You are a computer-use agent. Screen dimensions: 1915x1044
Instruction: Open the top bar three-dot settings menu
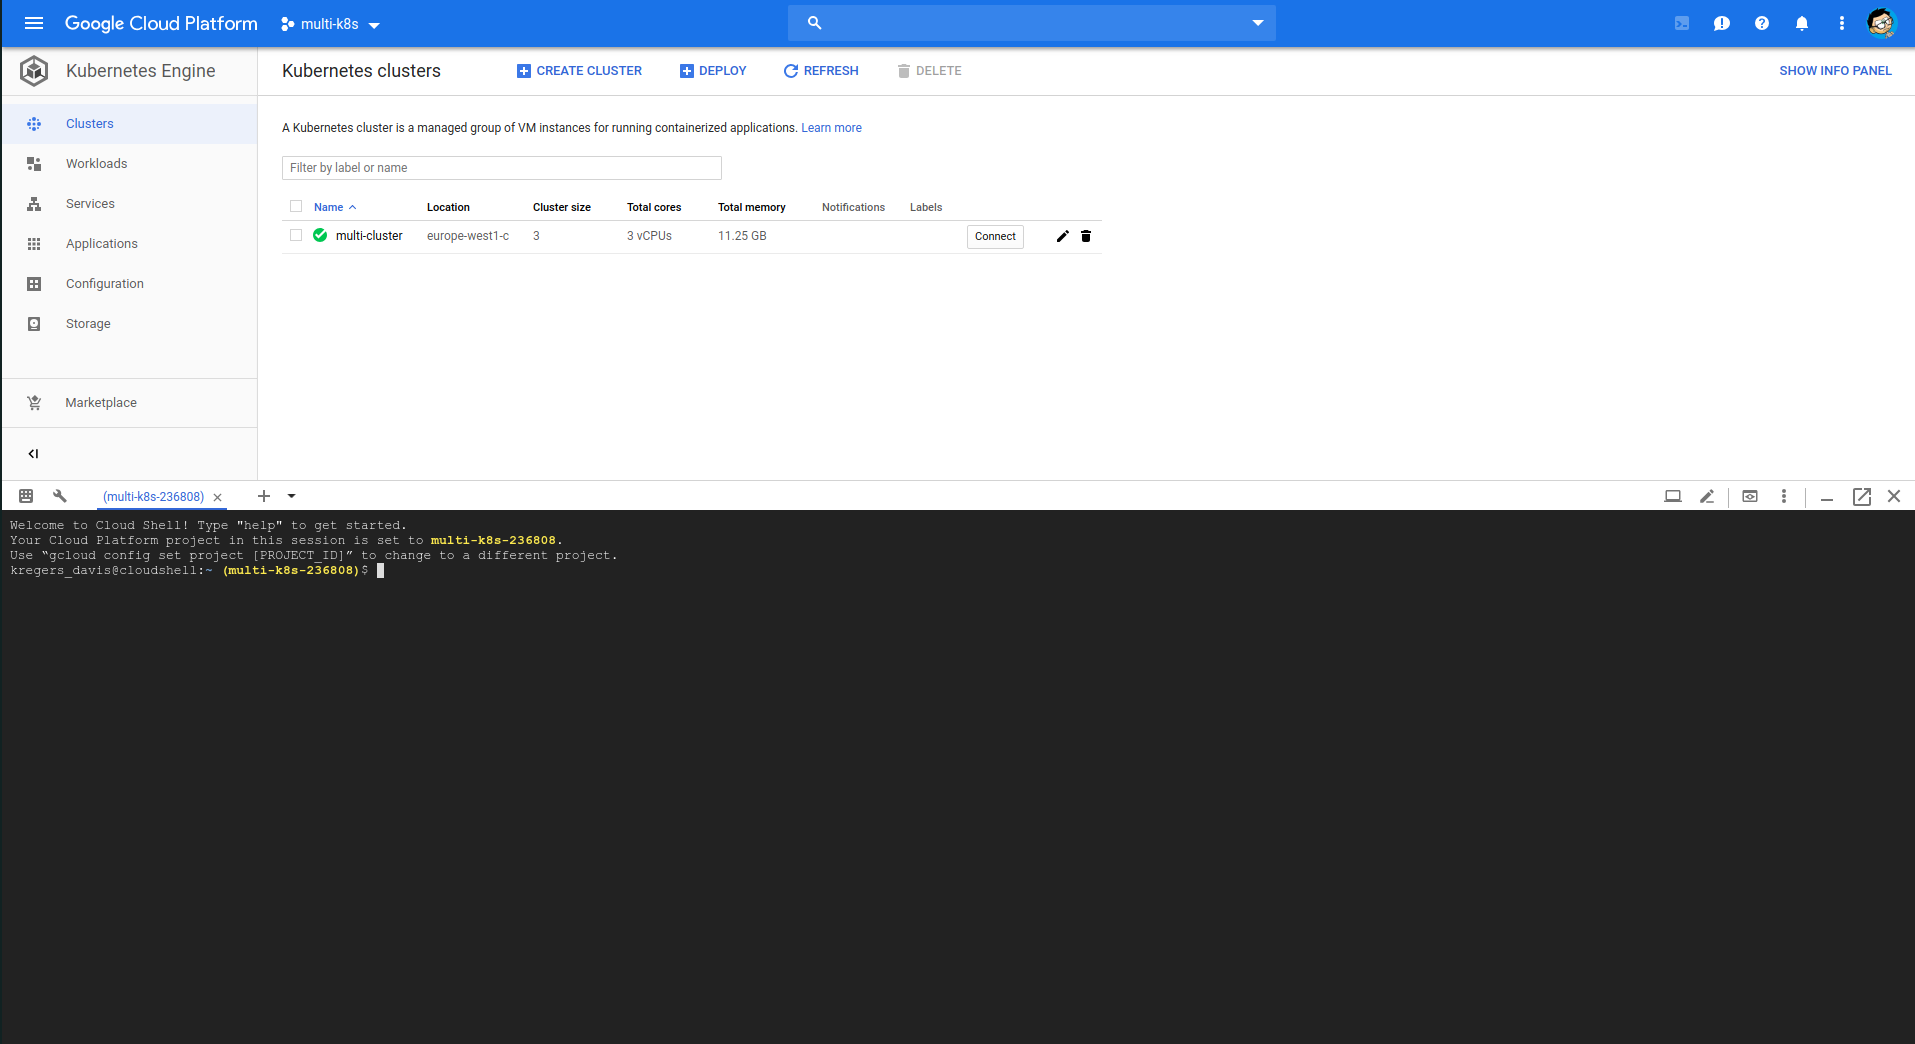pos(1842,23)
